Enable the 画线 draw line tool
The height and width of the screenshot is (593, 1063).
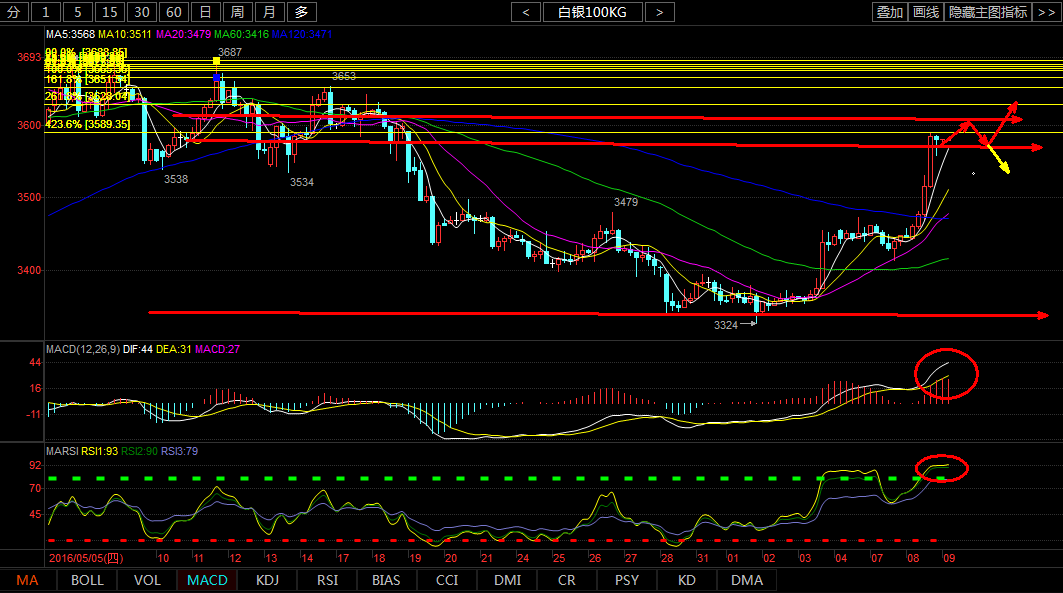pos(926,12)
